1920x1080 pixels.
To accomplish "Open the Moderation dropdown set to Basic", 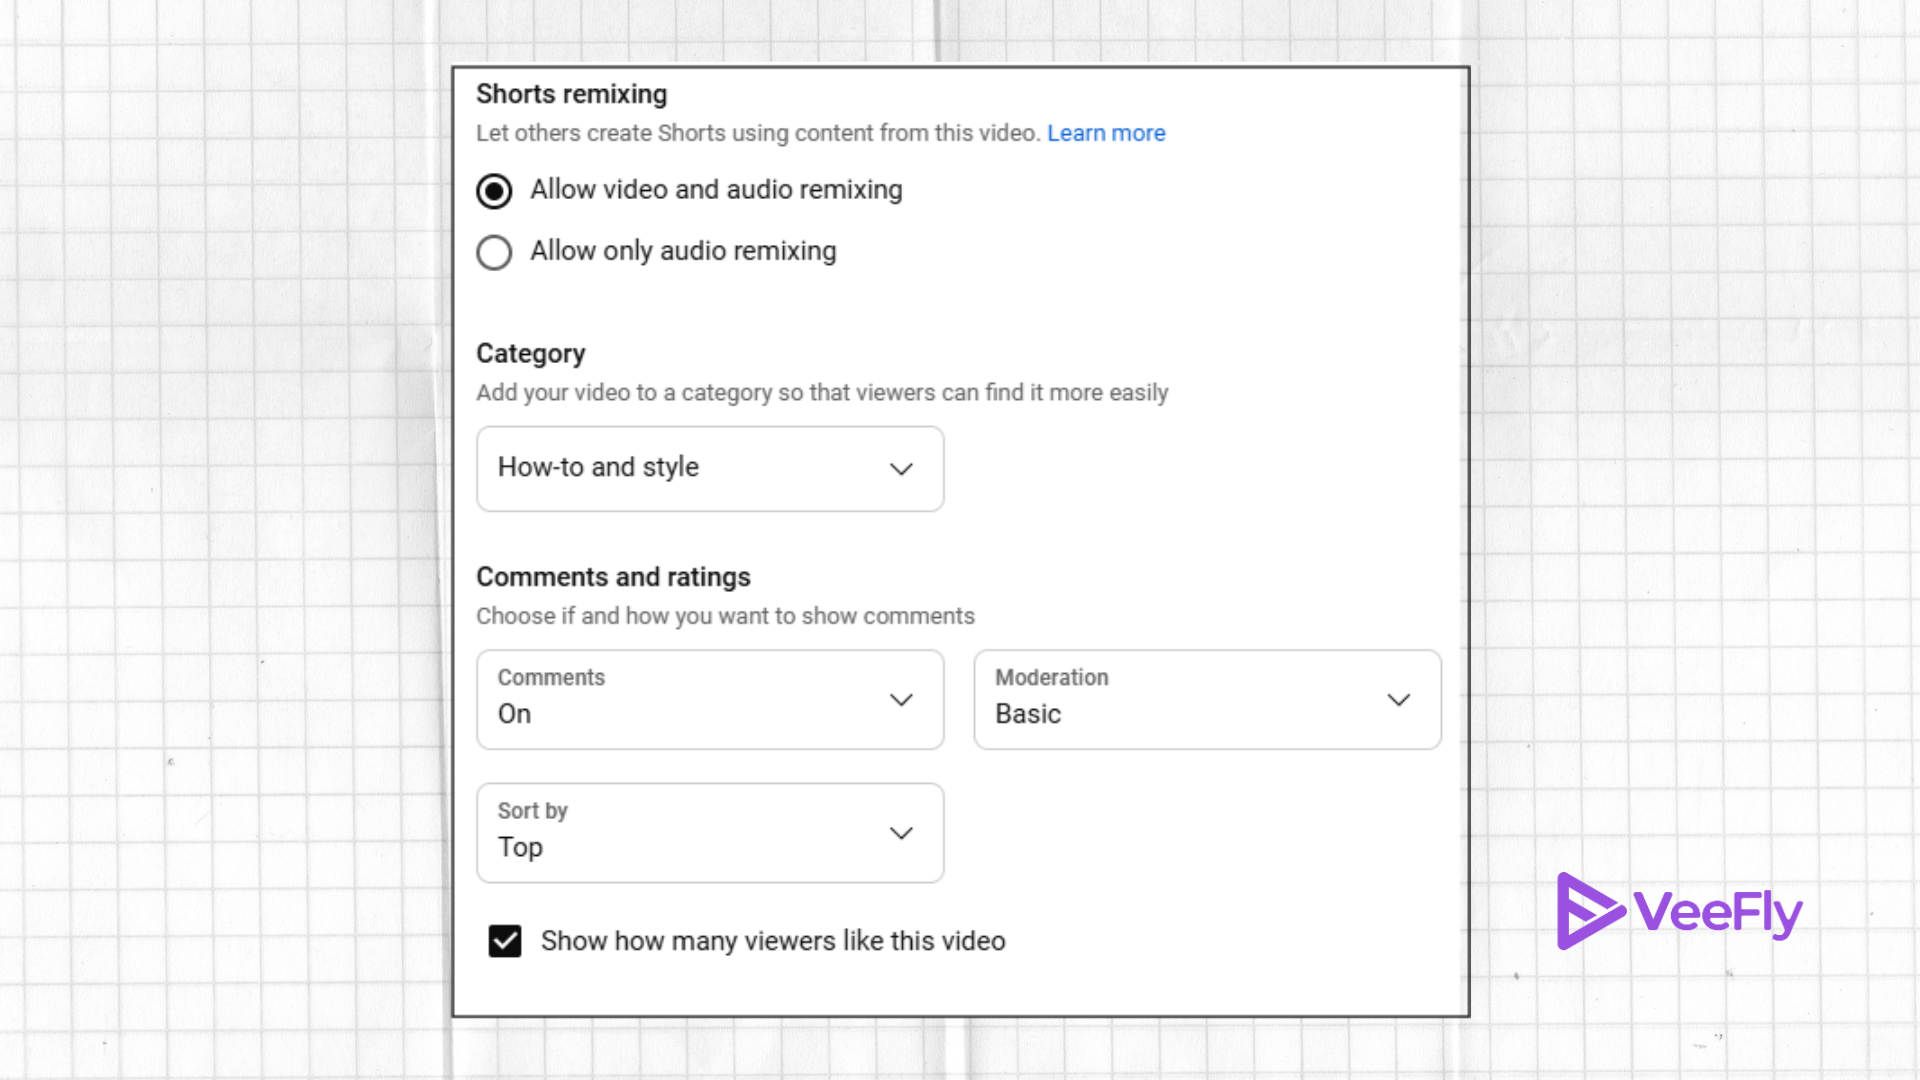I will [1206, 699].
